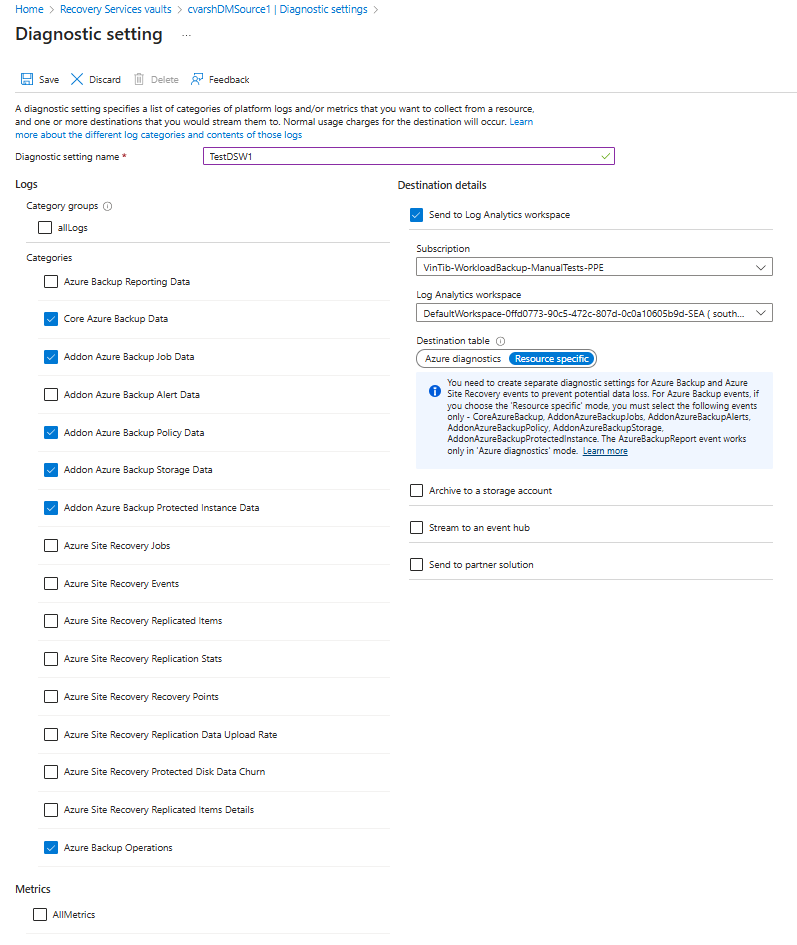
Task: Click the Discard X icon
Action: pyautogui.click(x=77, y=79)
